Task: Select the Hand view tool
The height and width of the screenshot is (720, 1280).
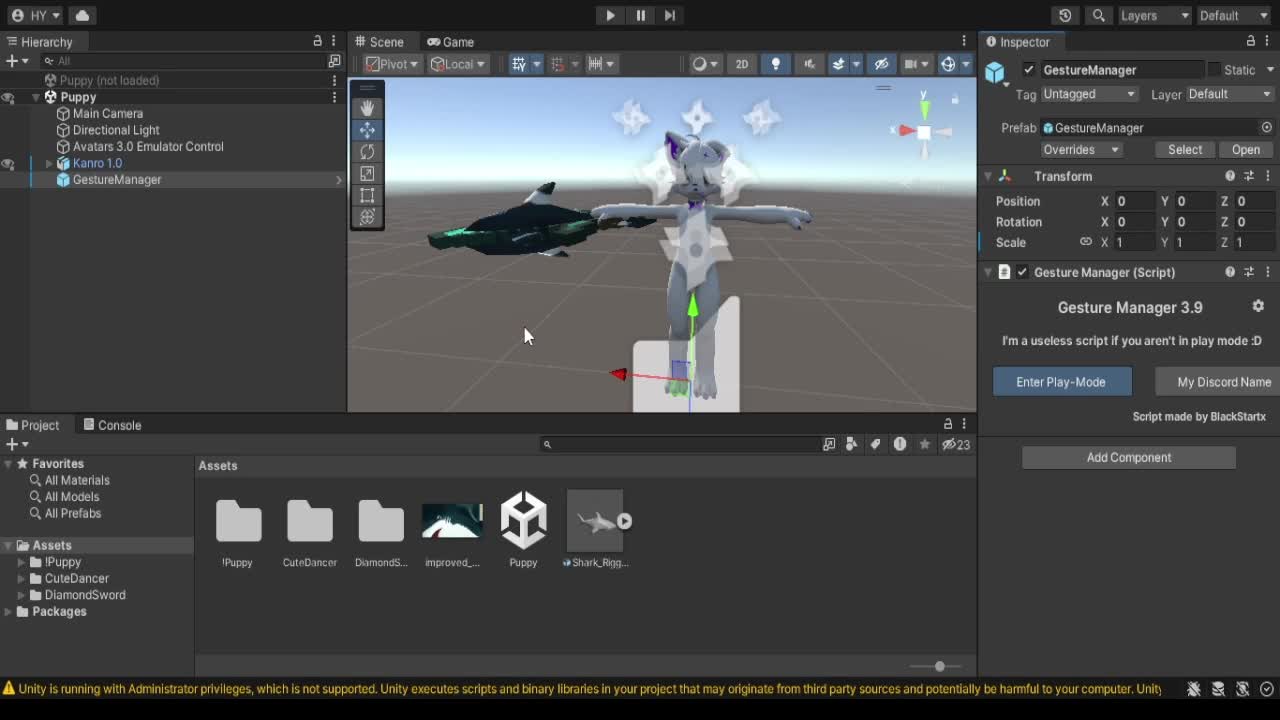Action: pyautogui.click(x=367, y=108)
